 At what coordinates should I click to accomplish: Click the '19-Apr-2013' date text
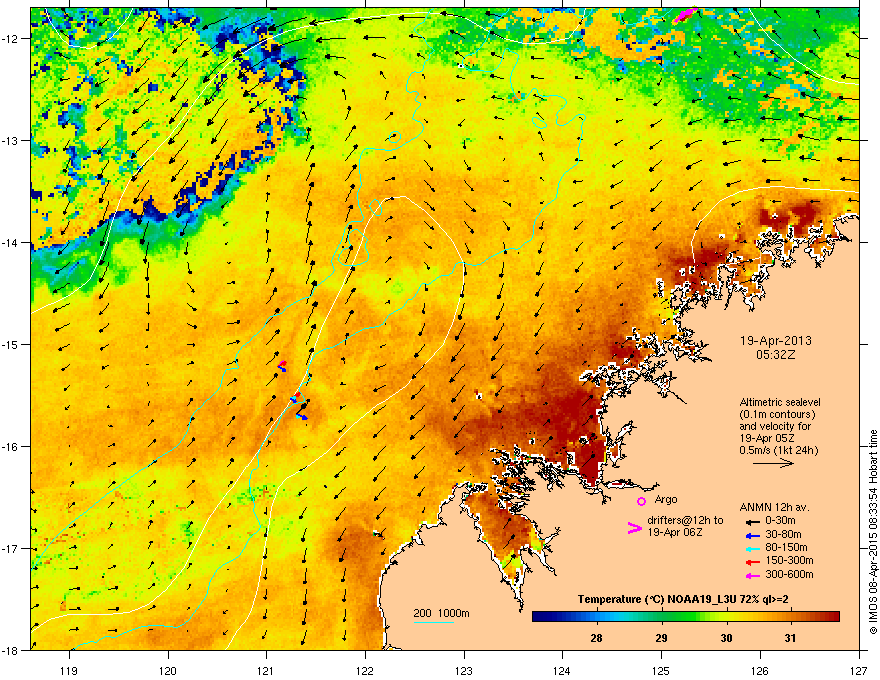coord(776,341)
